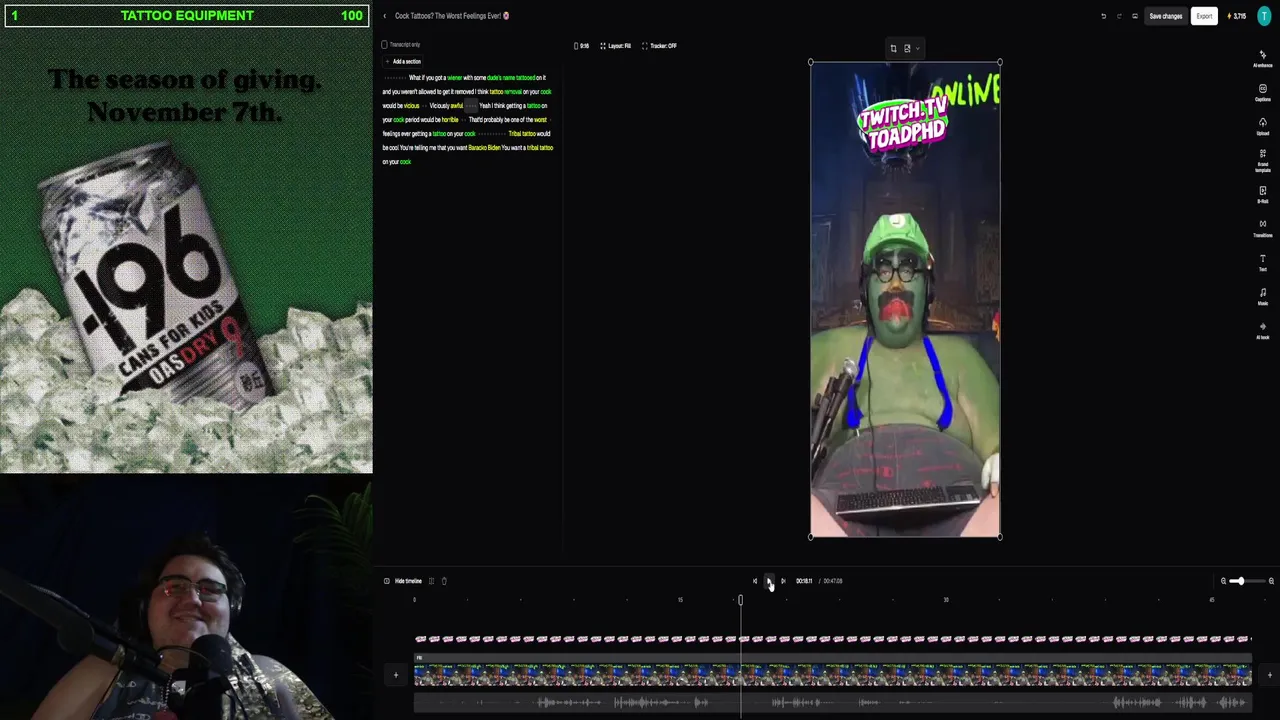
Task: Skip forward with playback next button
Action: 783,581
